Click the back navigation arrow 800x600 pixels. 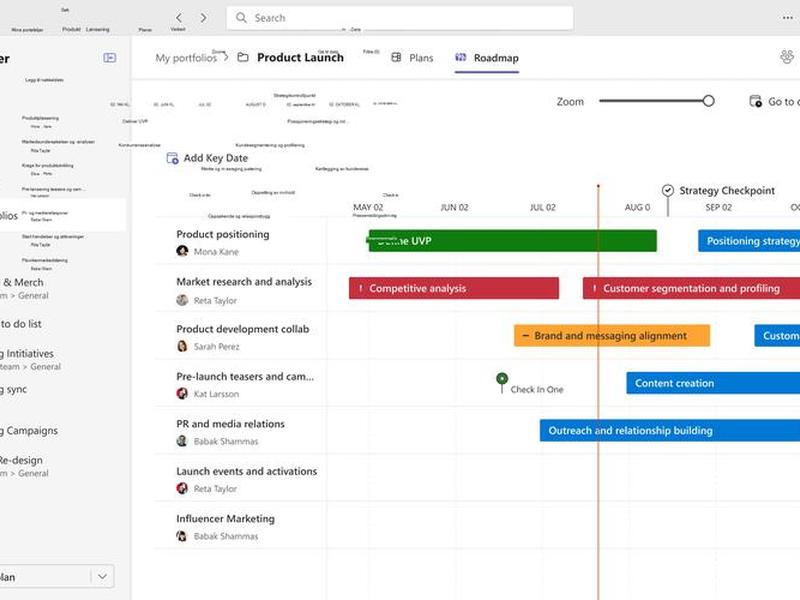click(x=179, y=18)
